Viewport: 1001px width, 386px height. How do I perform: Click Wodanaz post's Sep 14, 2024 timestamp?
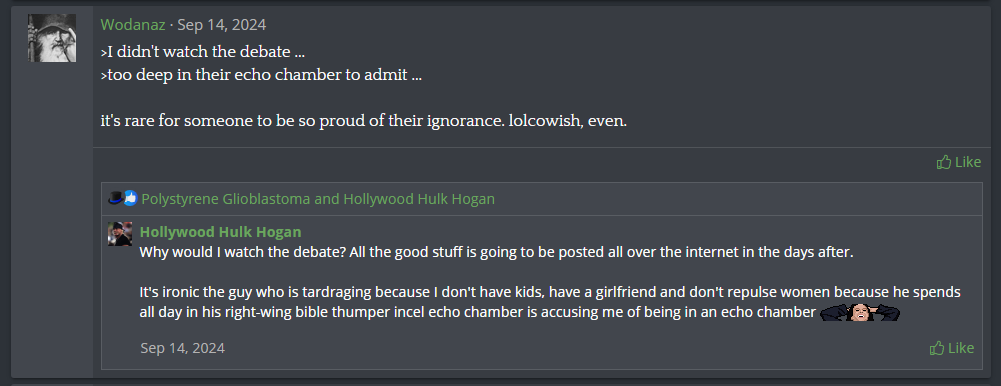click(222, 25)
